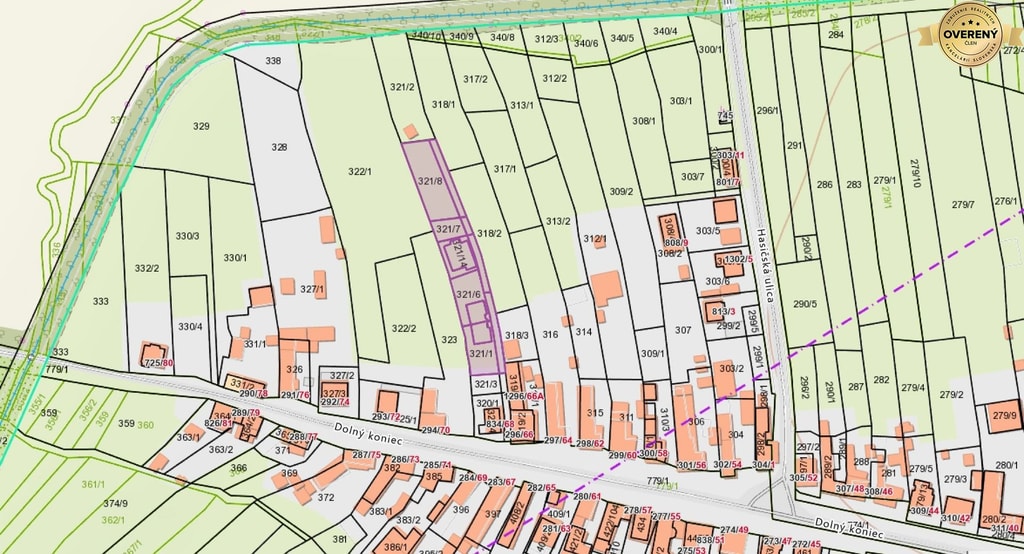Viewport: 1024px width, 554px height.
Task: Click parcel number 307
Action: click(683, 330)
